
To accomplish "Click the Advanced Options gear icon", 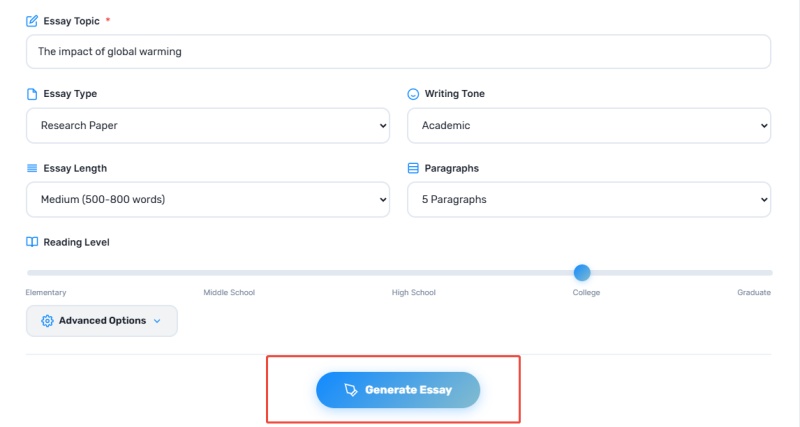I will (x=47, y=321).
